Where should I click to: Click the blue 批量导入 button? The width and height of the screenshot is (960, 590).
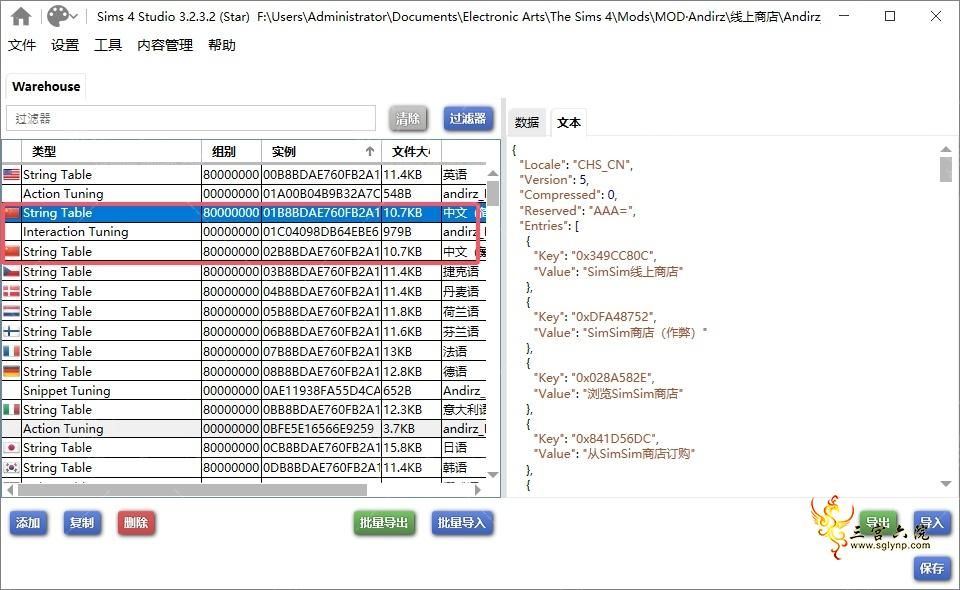[x=462, y=523]
